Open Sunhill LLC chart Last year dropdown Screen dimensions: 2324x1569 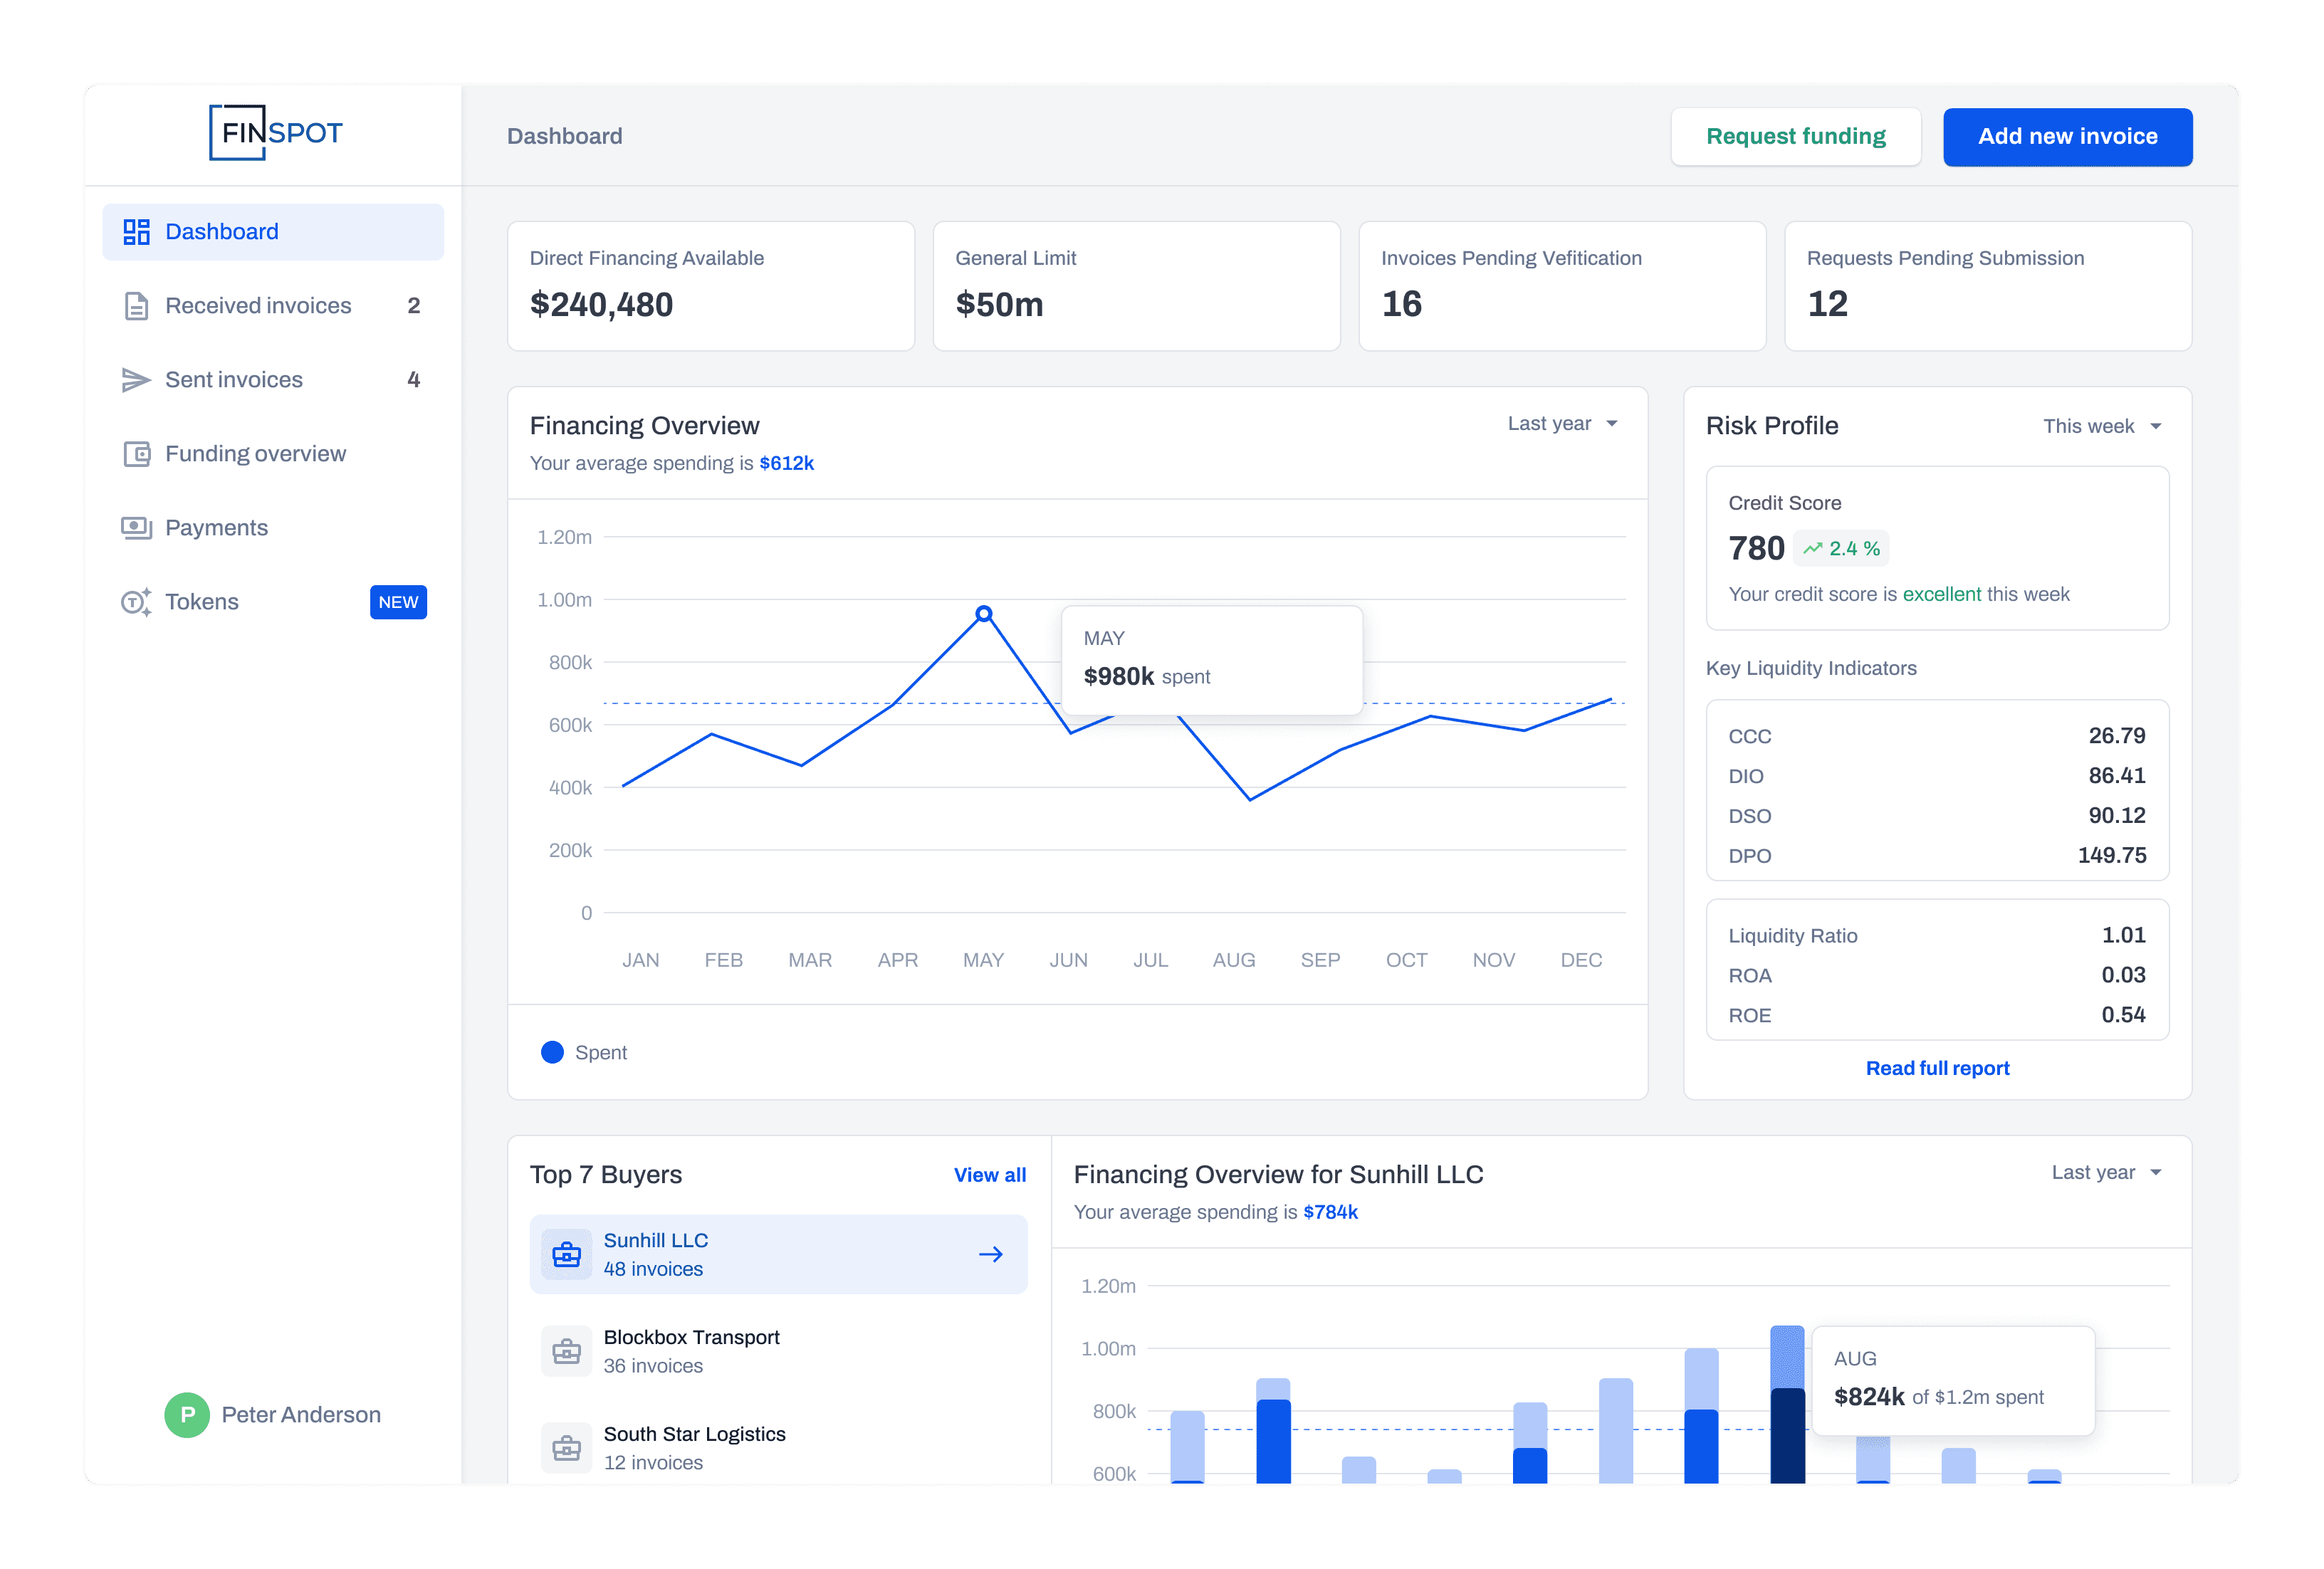click(x=2106, y=1173)
